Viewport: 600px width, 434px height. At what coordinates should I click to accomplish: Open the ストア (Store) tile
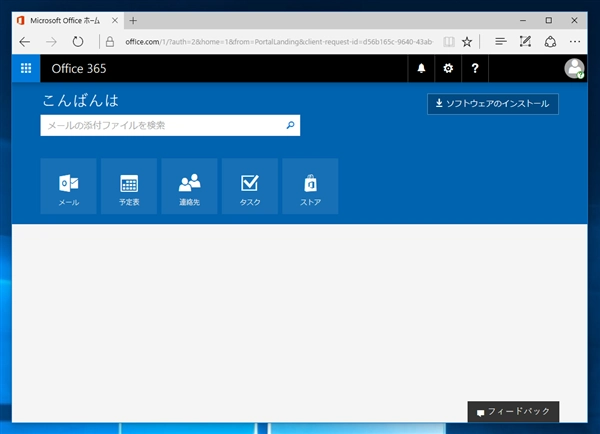[x=310, y=186]
